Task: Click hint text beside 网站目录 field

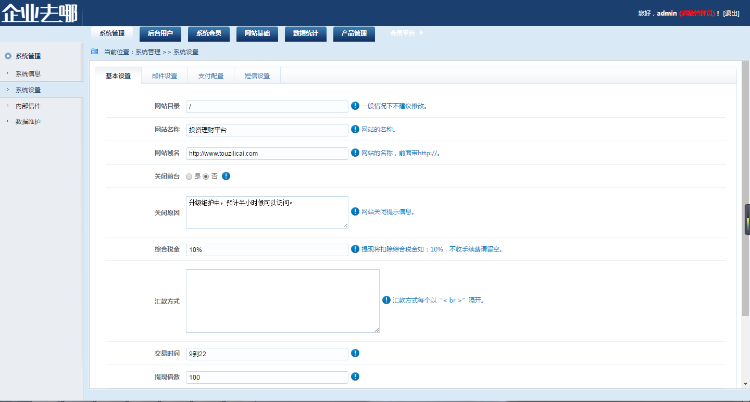Action: (x=394, y=106)
